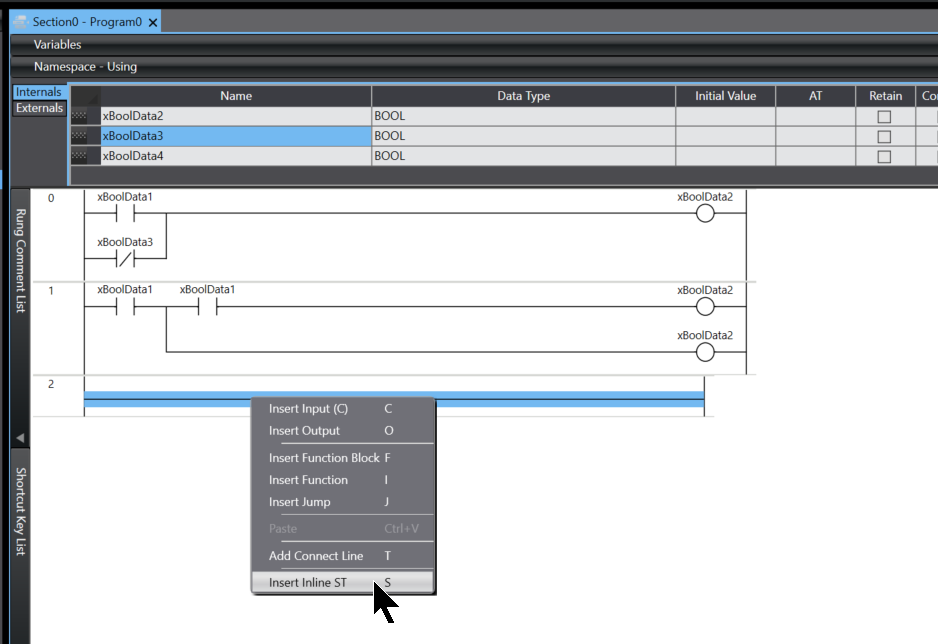
Task: Click the Initial Value cell for xBoolData2
Action: 725,116
